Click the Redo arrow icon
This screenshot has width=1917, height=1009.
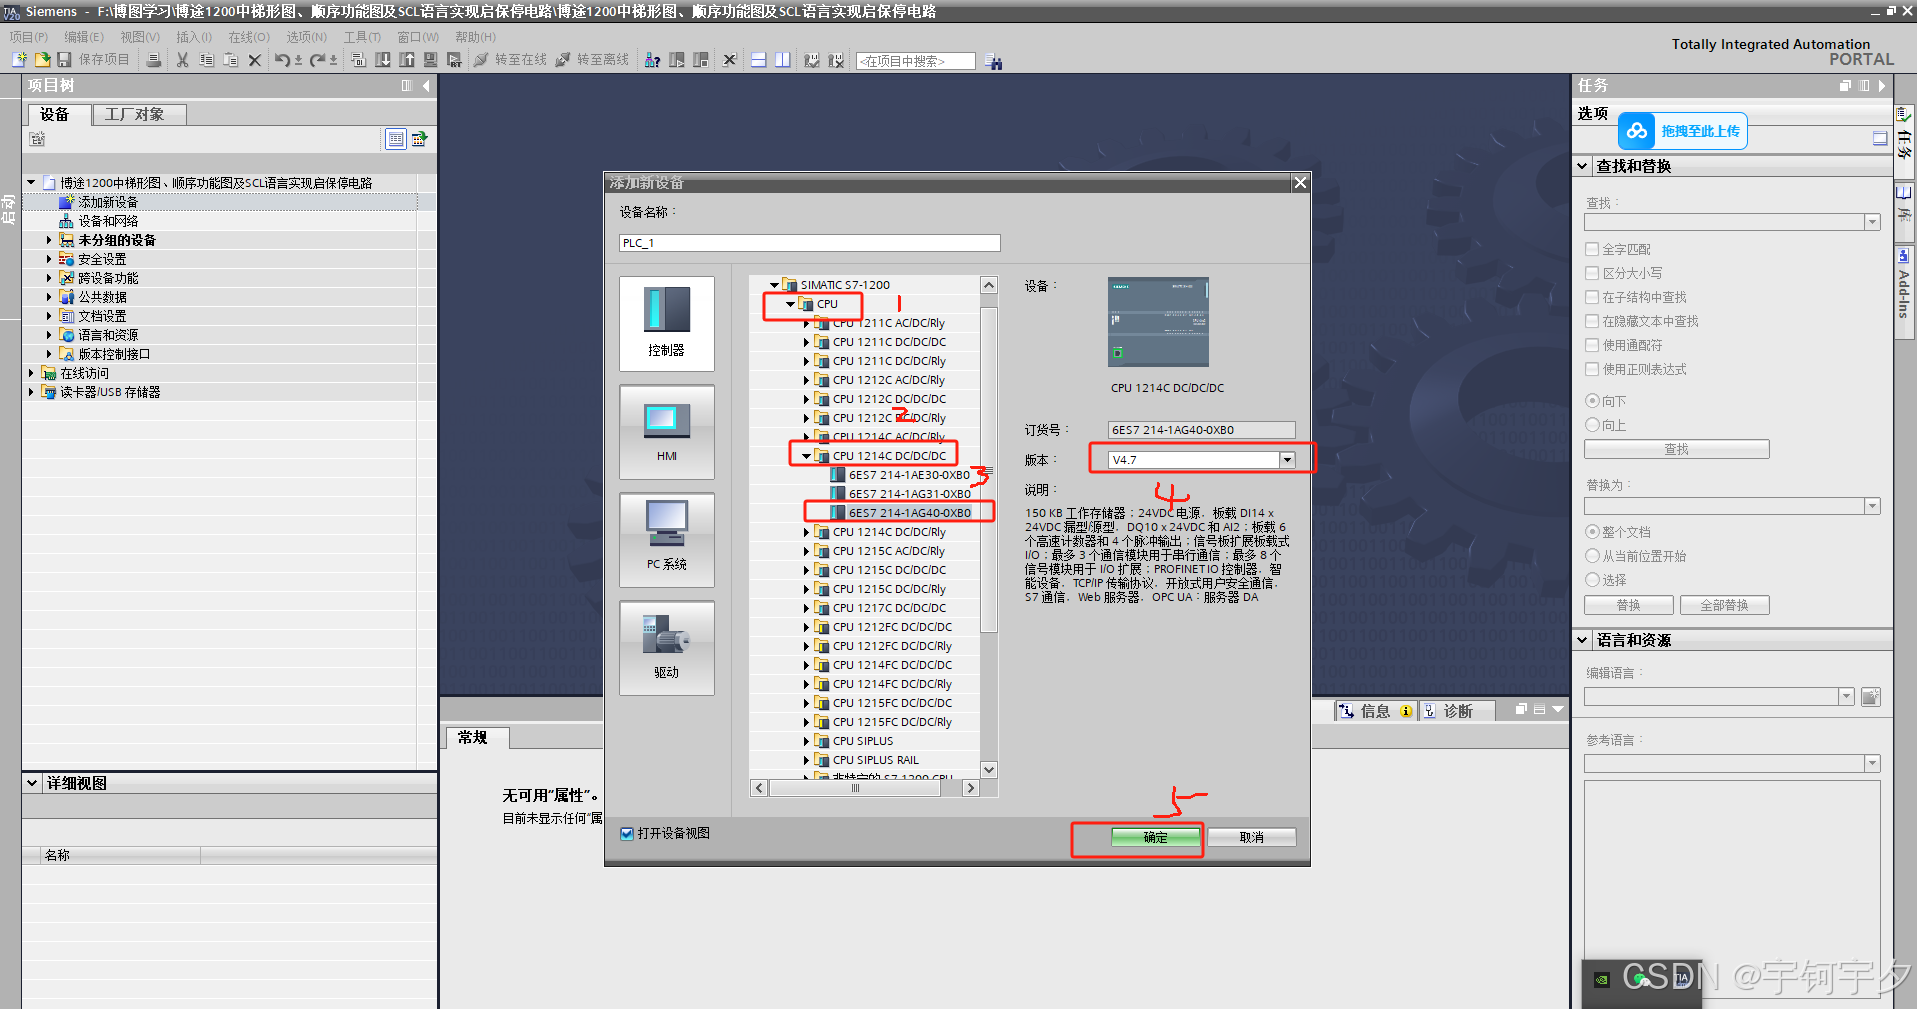[317, 60]
